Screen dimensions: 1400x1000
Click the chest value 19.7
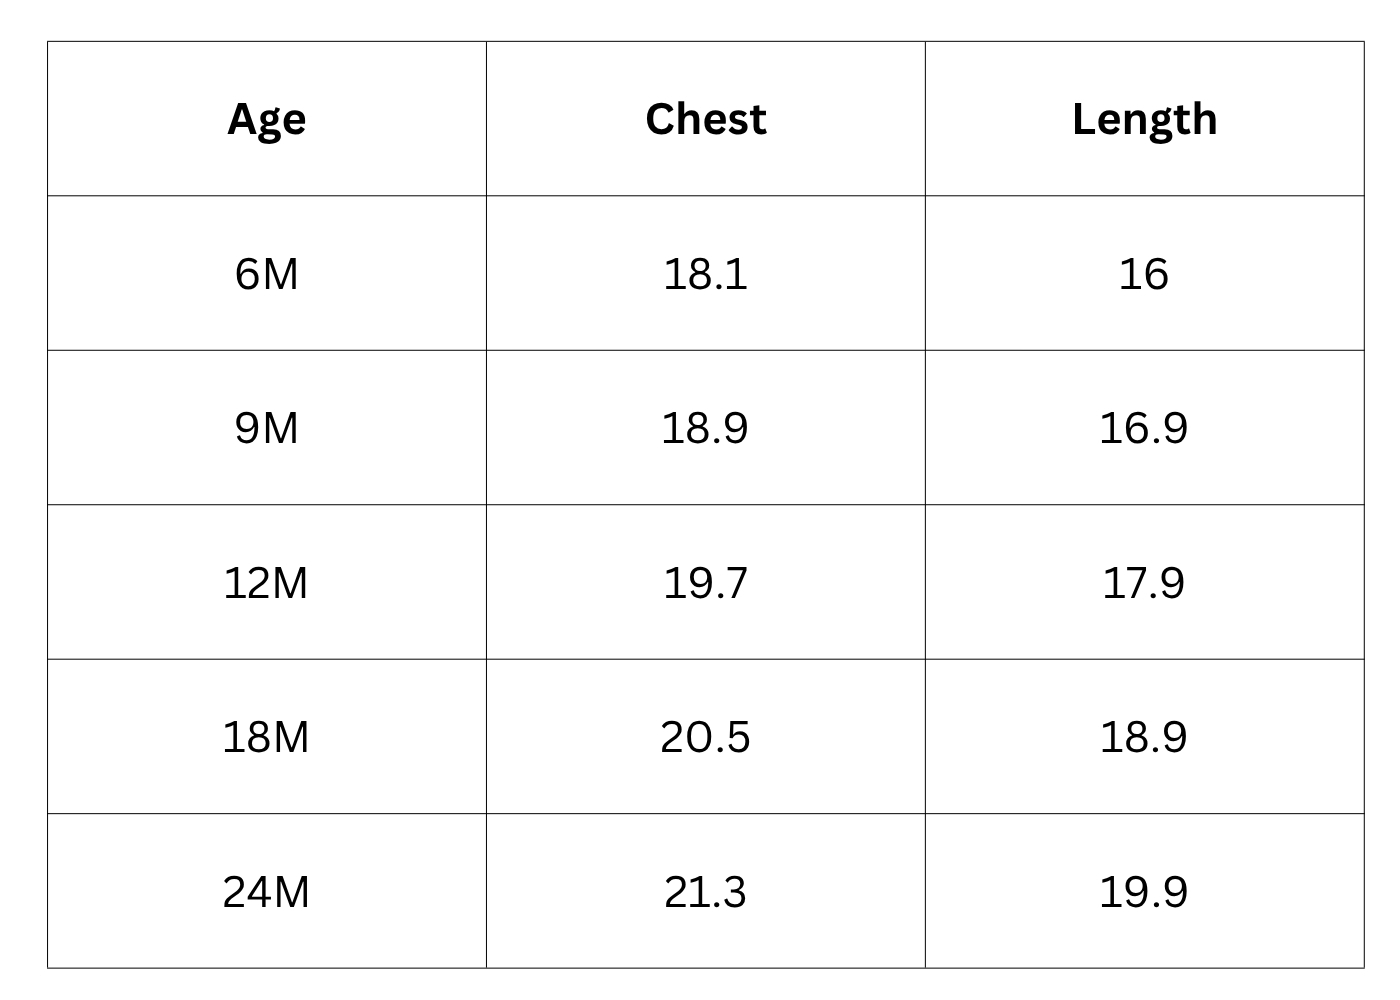point(705,583)
